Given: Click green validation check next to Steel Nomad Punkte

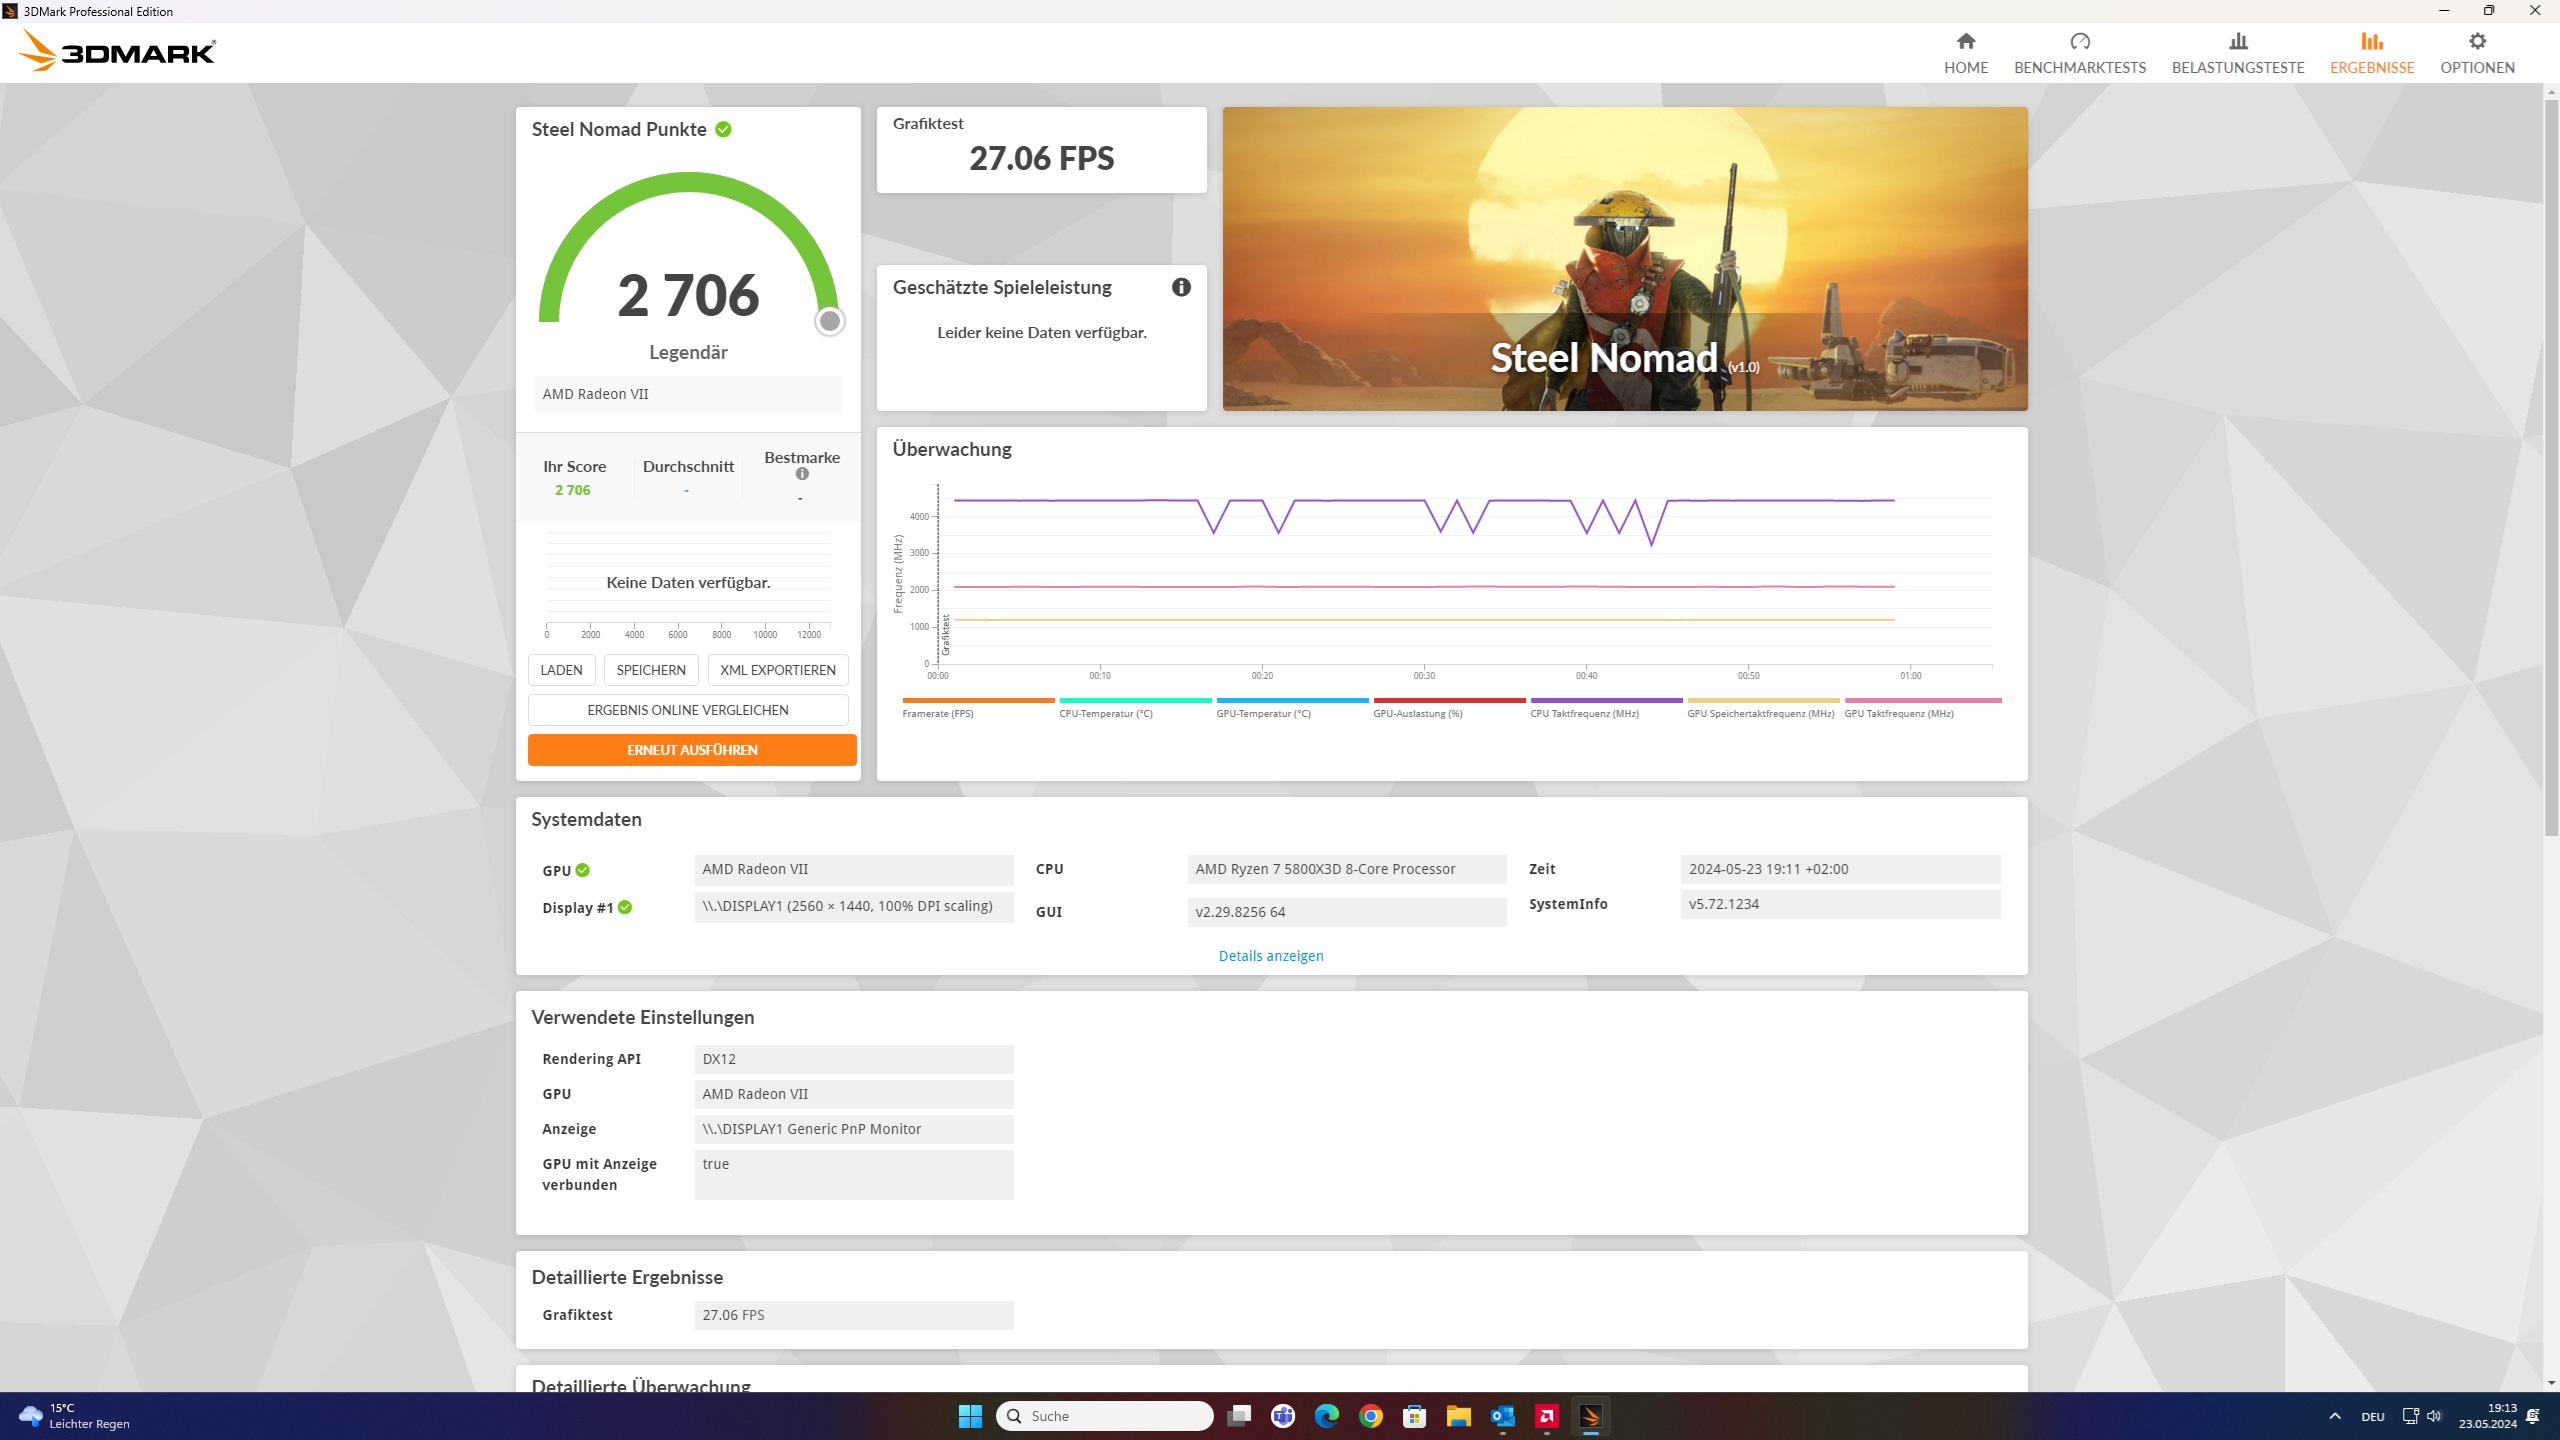Looking at the screenshot, I should [723, 129].
